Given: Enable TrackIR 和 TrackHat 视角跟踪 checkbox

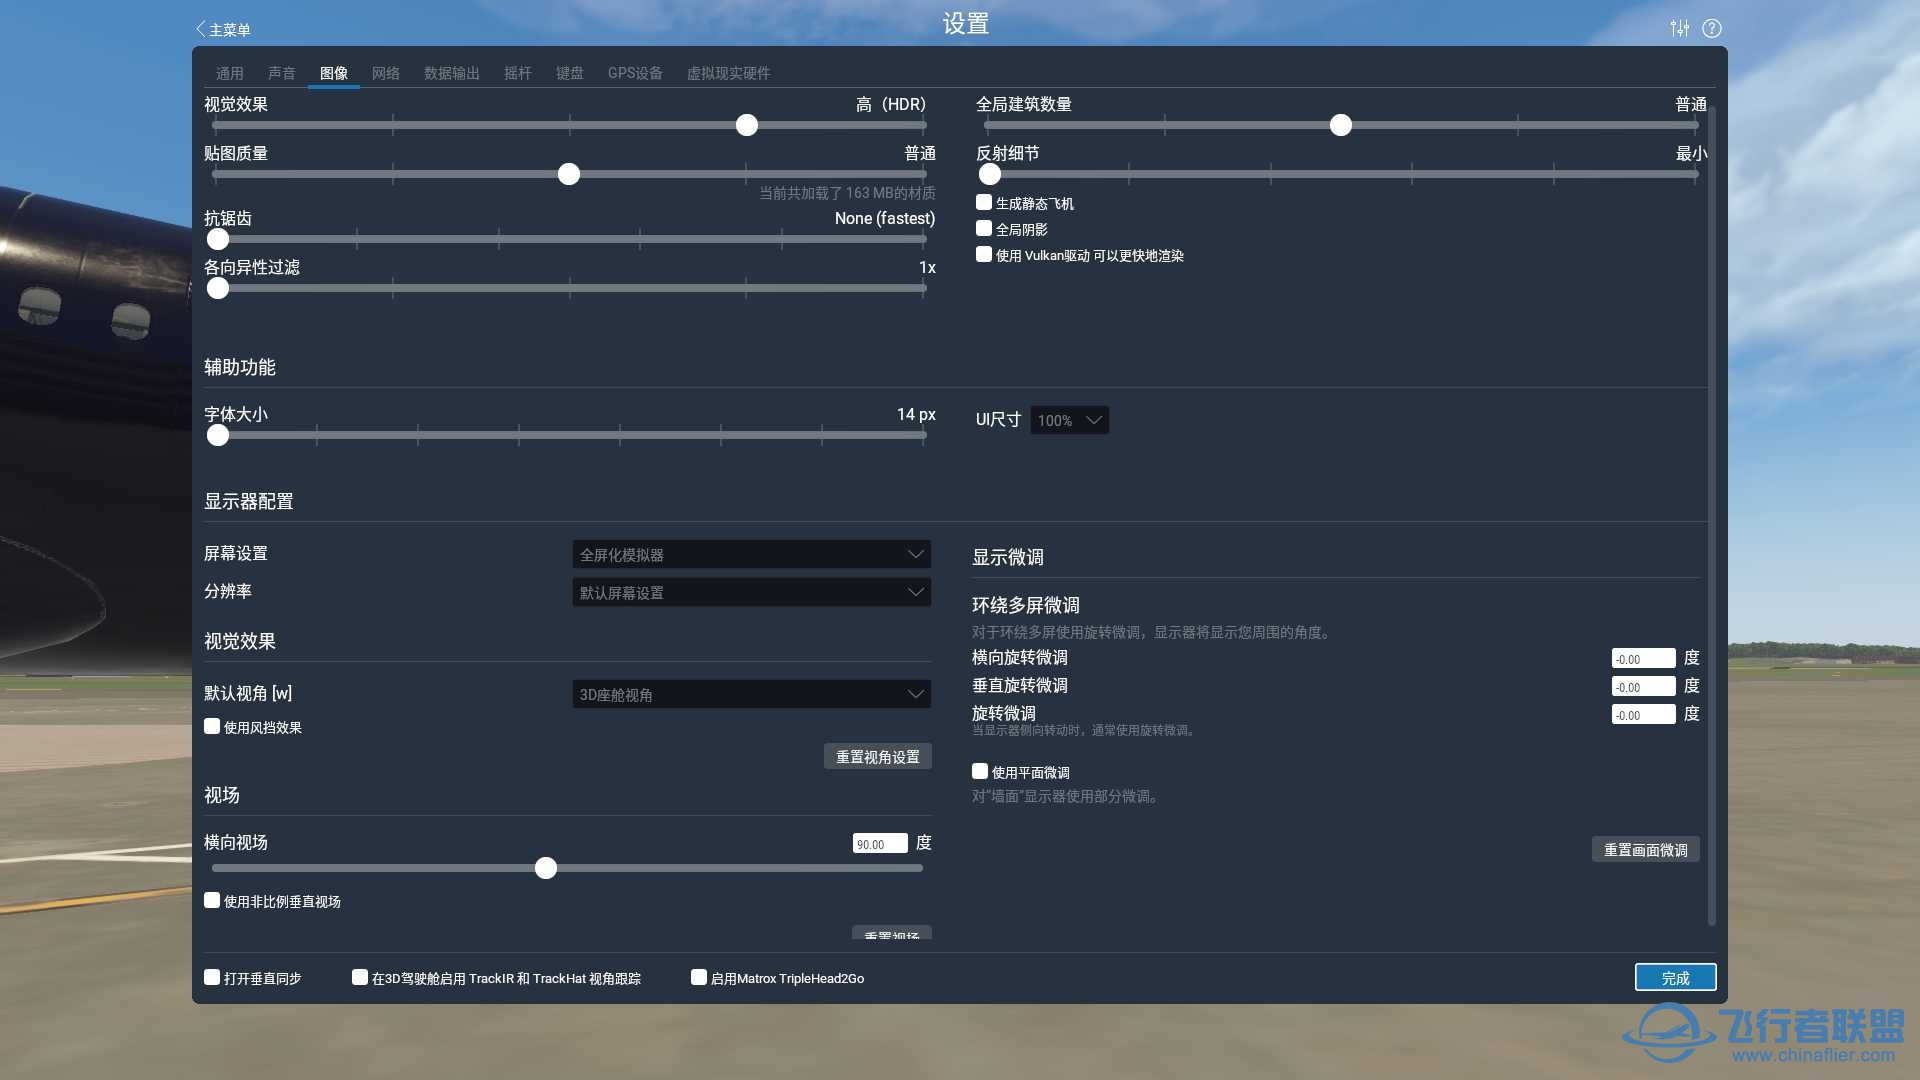Looking at the screenshot, I should click(x=360, y=977).
